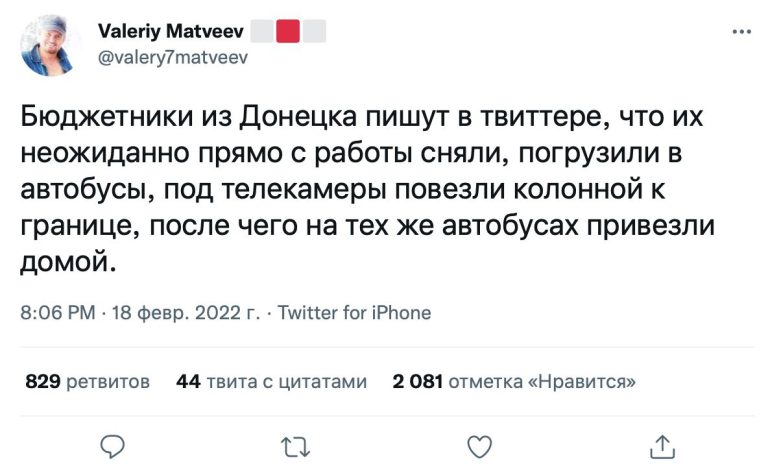
Task: Open the three-dot more options menu
Action: [742, 32]
